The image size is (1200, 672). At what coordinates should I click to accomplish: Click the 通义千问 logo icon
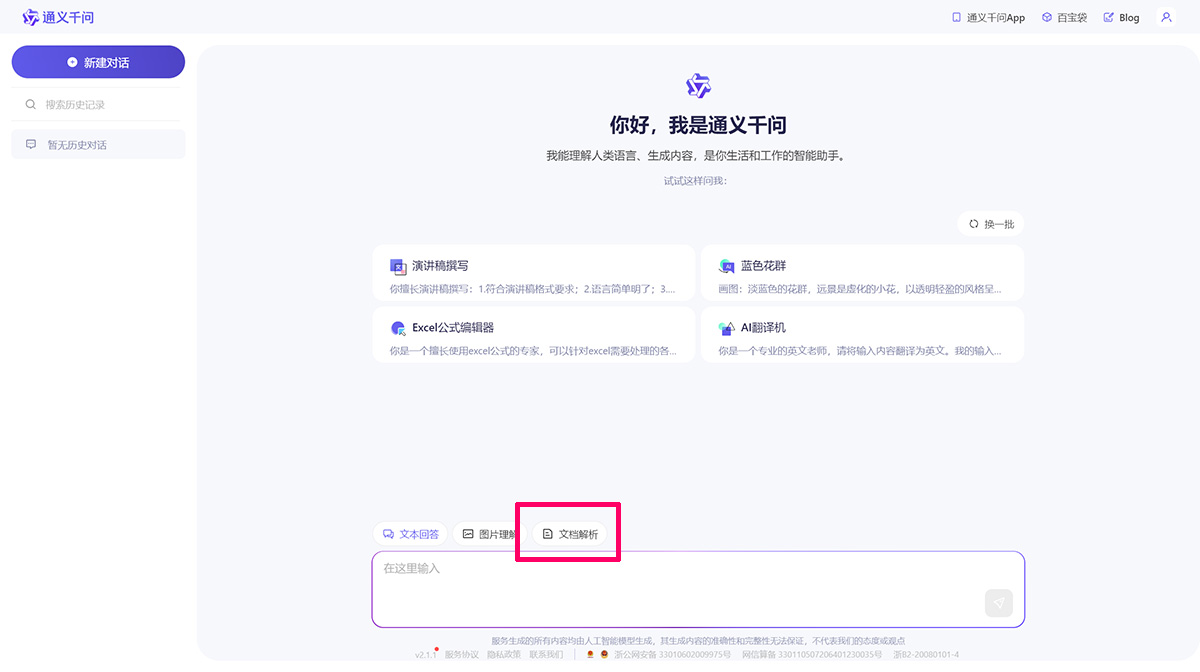32,17
